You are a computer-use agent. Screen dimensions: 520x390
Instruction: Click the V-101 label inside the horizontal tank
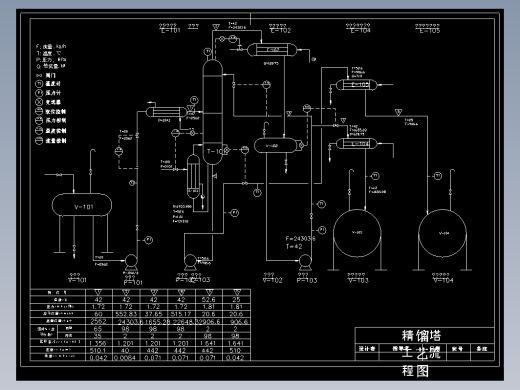(x=84, y=207)
